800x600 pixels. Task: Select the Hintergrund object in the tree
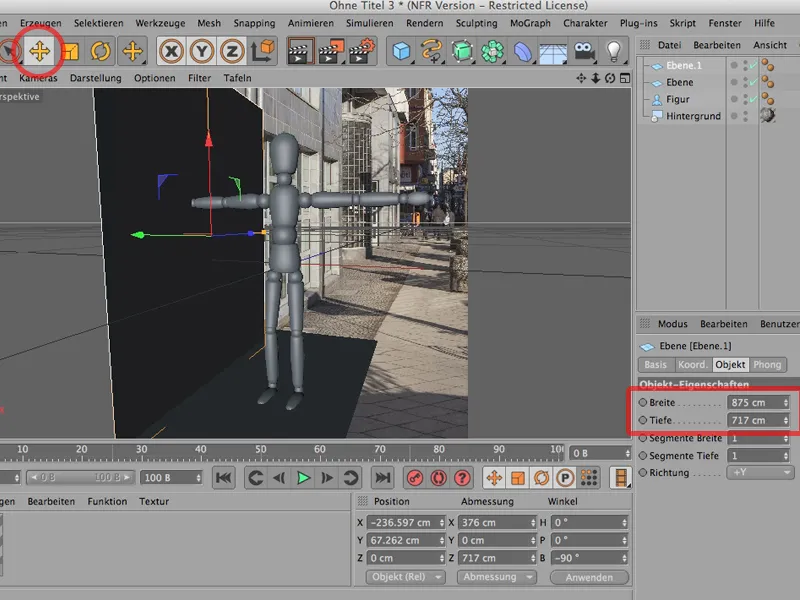point(693,116)
